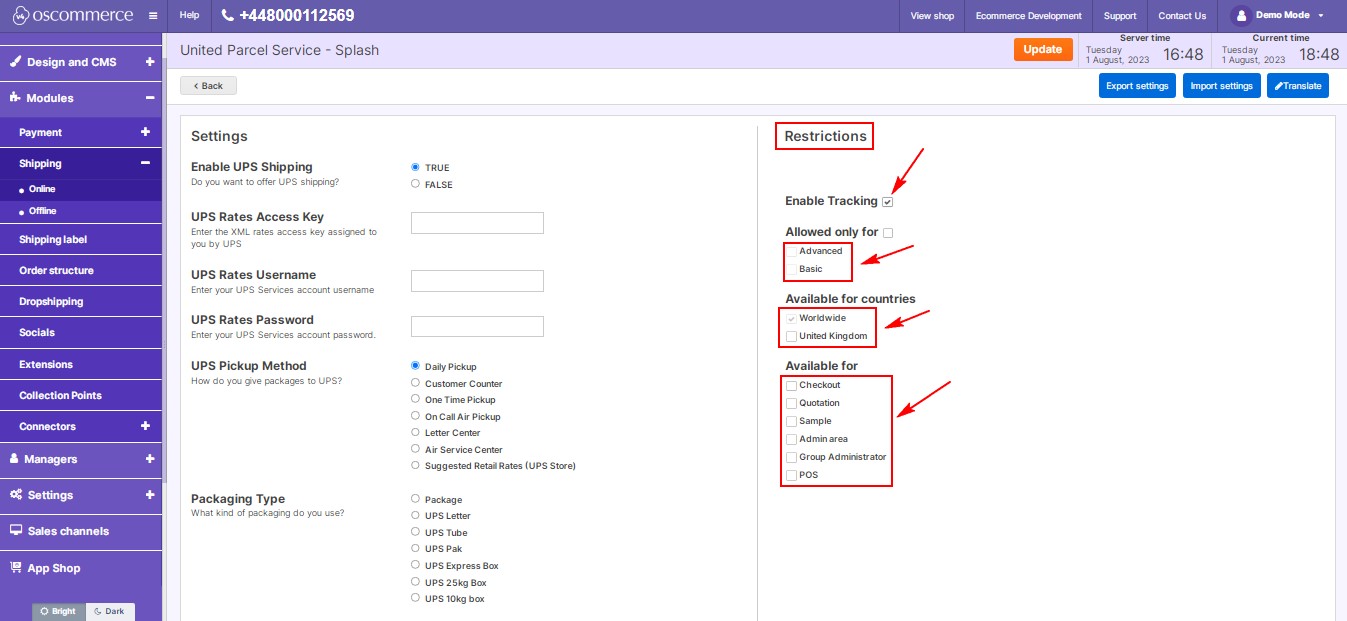Toggle the Allowed only for checkbox
1347x621 pixels.
(887, 233)
